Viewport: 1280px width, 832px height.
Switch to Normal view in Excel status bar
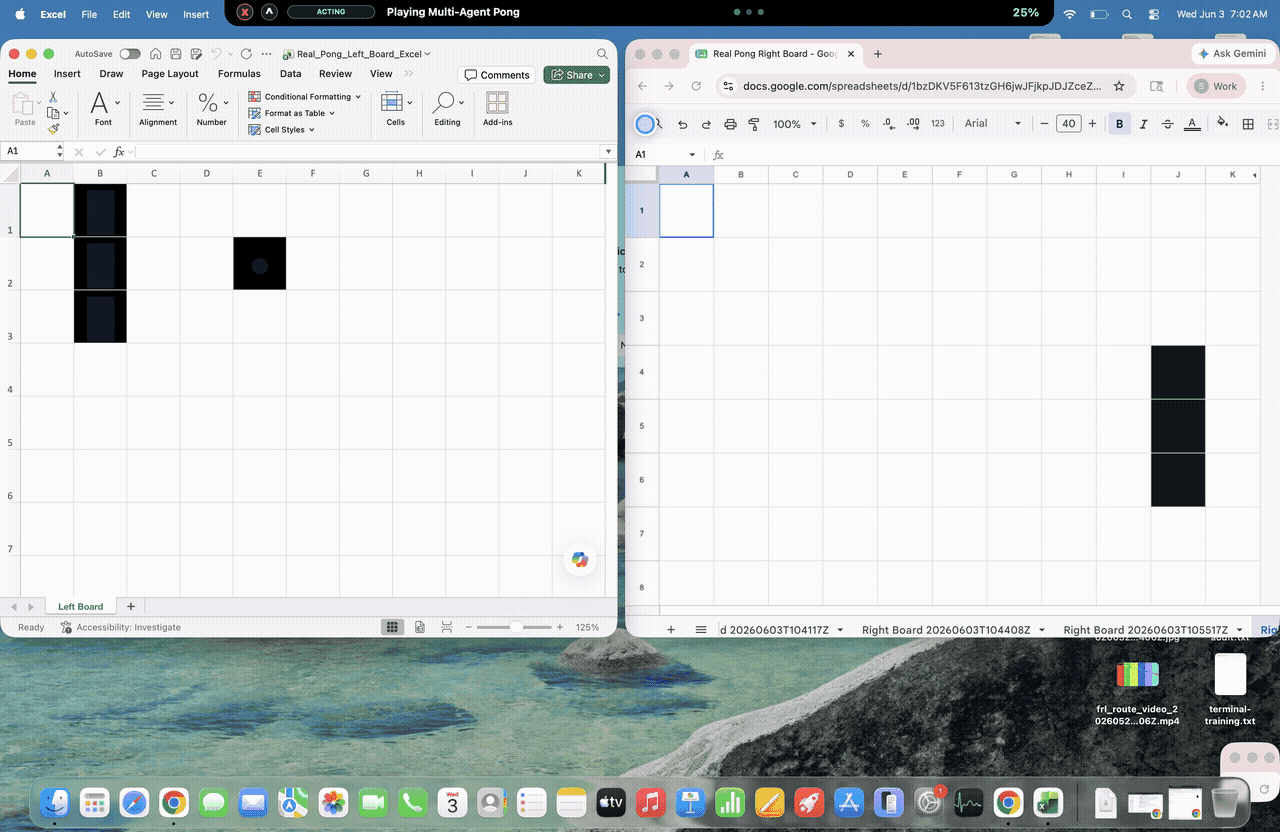click(393, 627)
